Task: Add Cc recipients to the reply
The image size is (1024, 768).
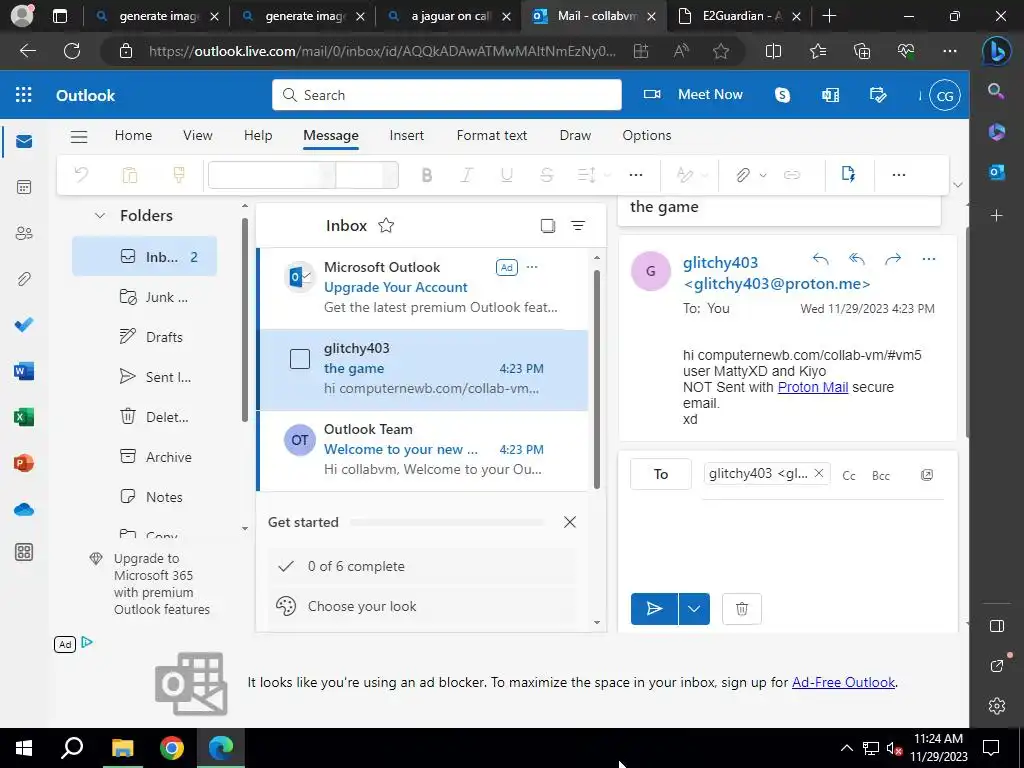Action: coord(849,475)
